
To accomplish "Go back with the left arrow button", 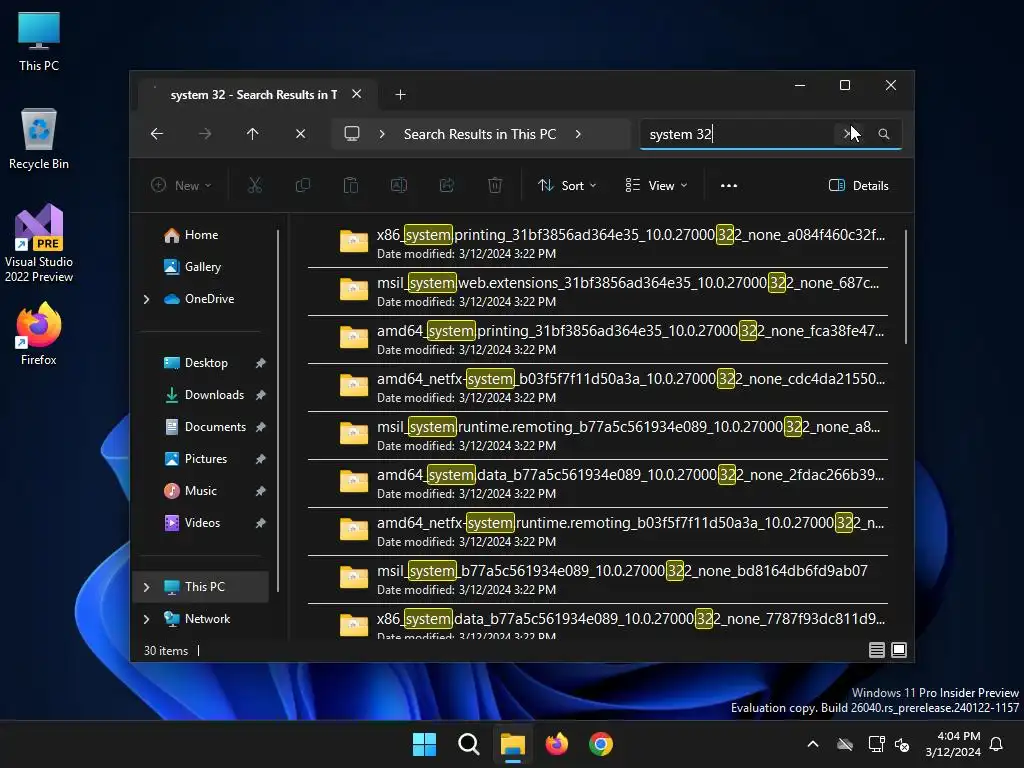I will click(x=157, y=134).
